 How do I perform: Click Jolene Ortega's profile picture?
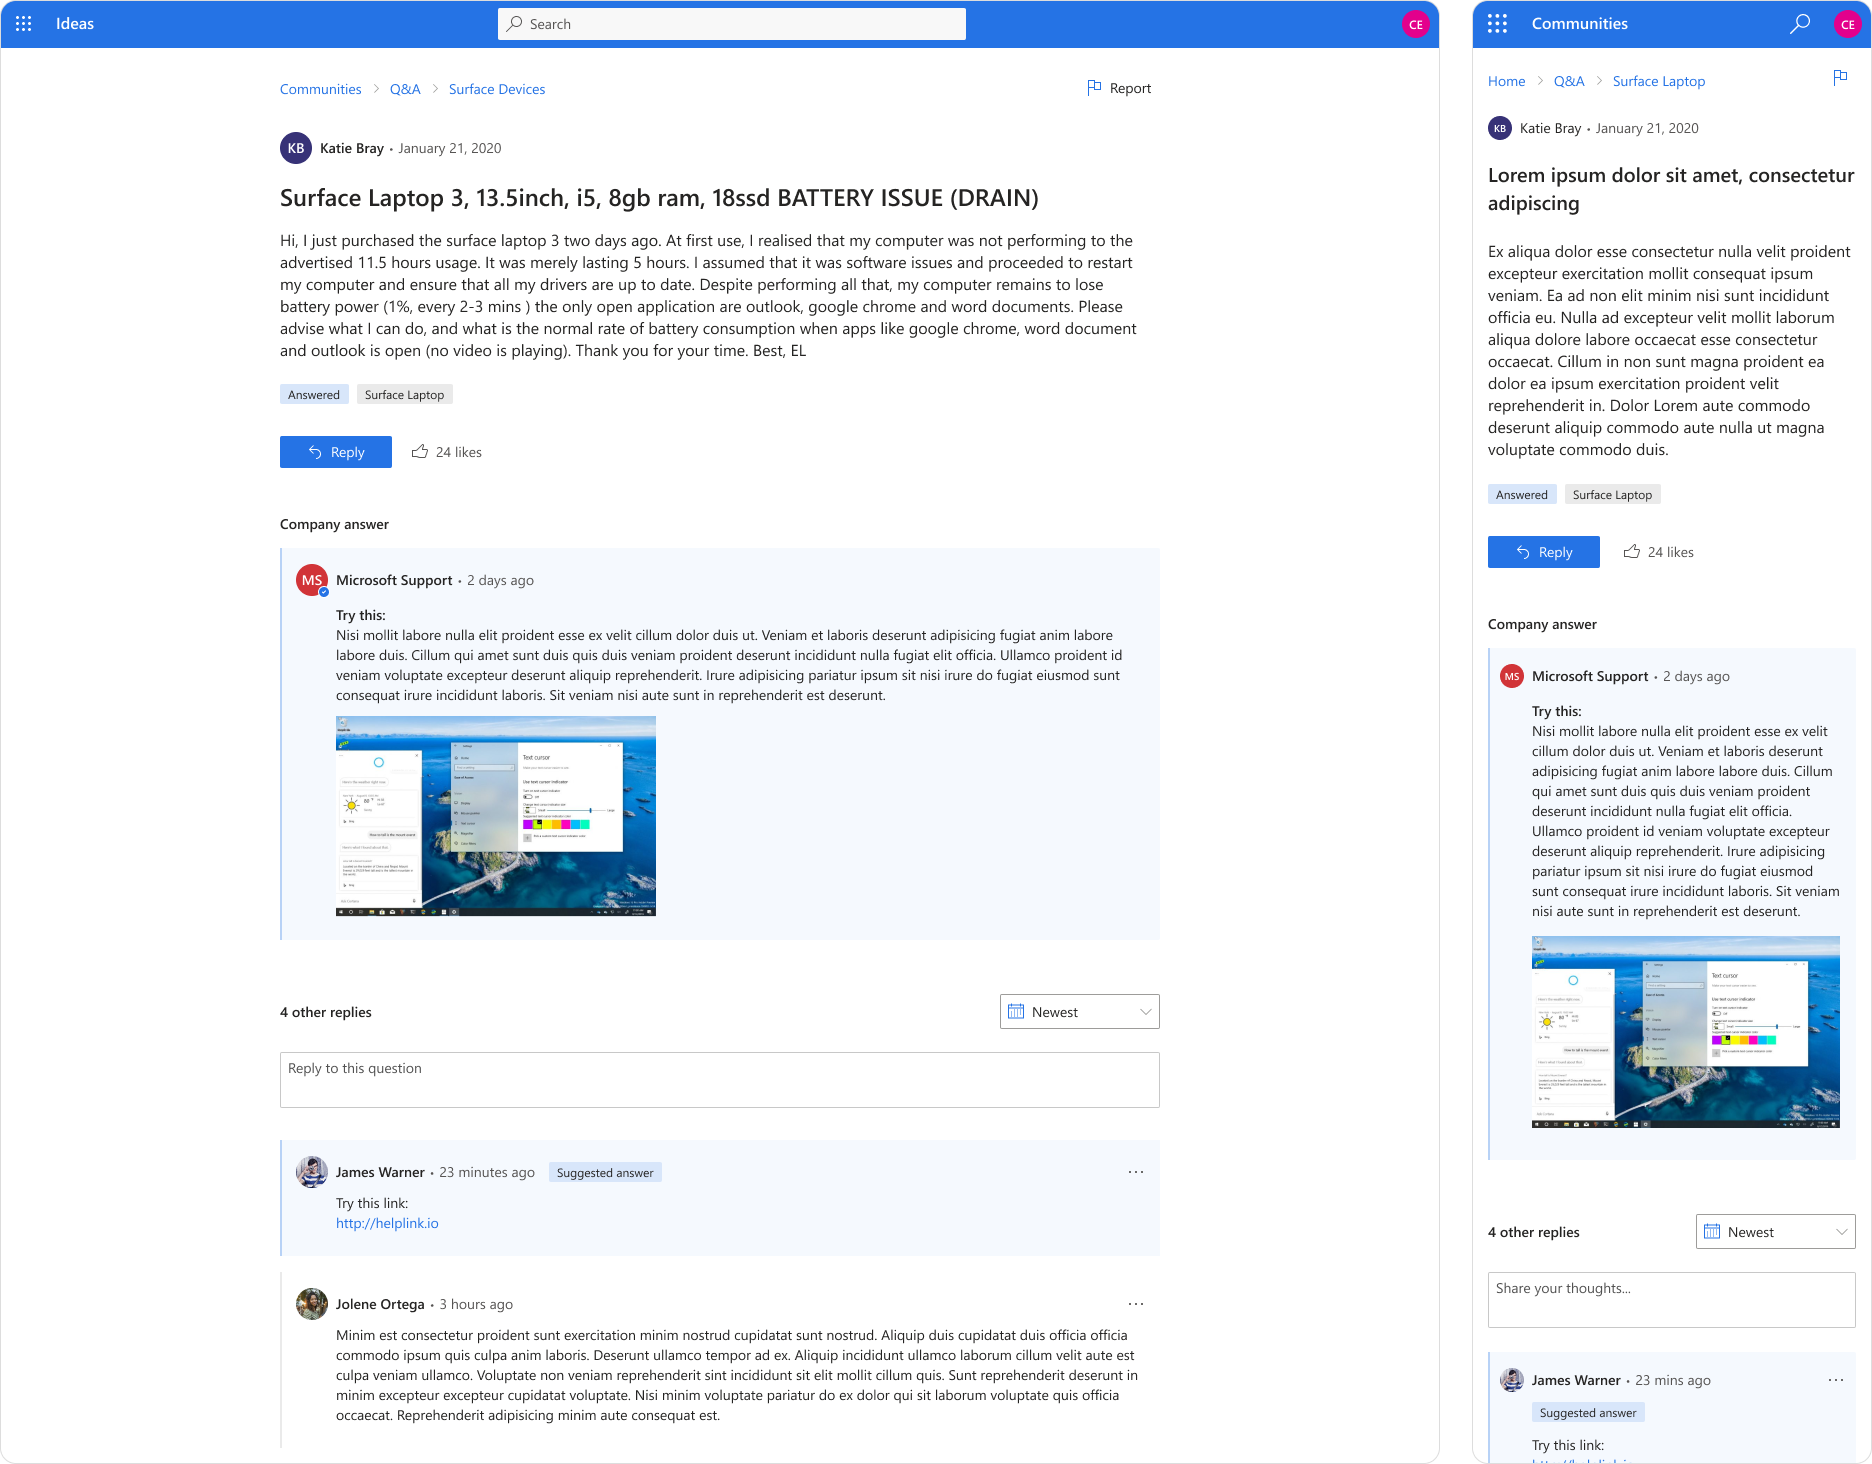(x=312, y=1304)
